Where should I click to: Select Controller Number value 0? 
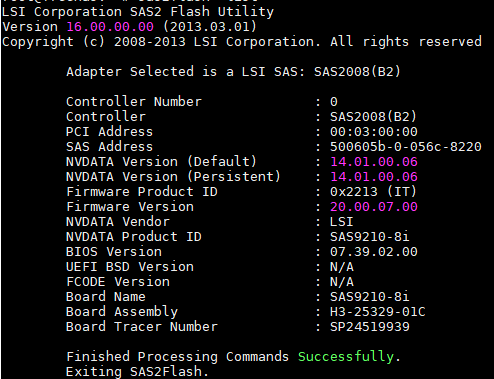pyautogui.click(x=334, y=102)
